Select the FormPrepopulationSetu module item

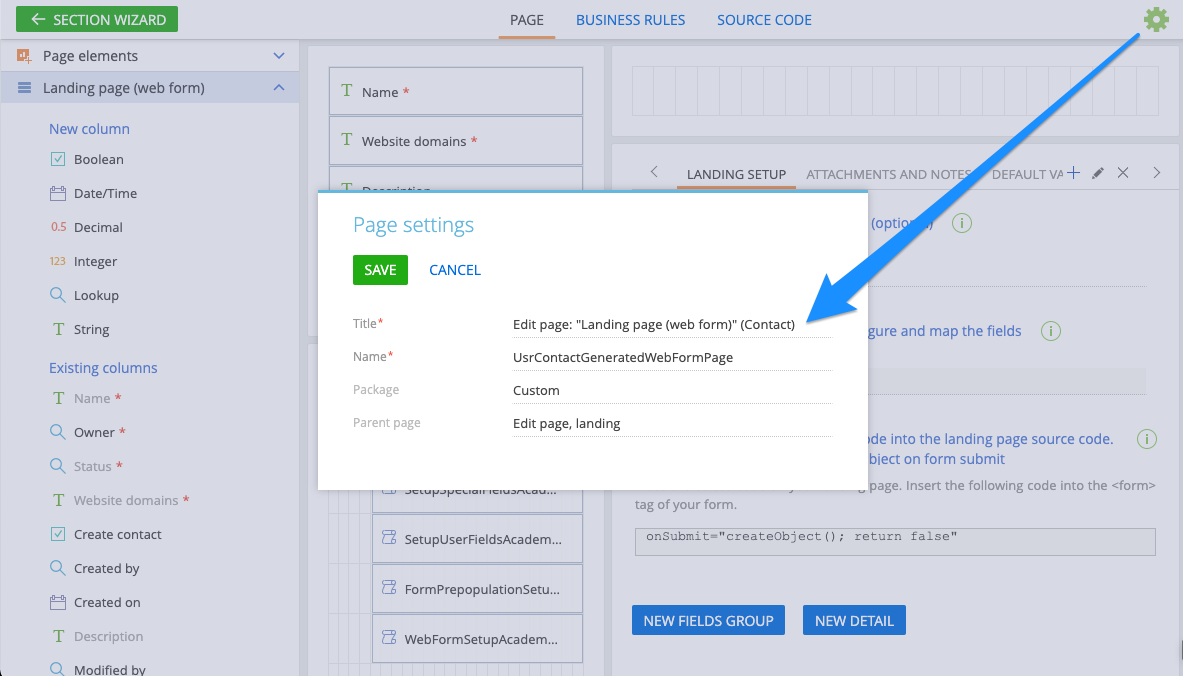point(477,588)
